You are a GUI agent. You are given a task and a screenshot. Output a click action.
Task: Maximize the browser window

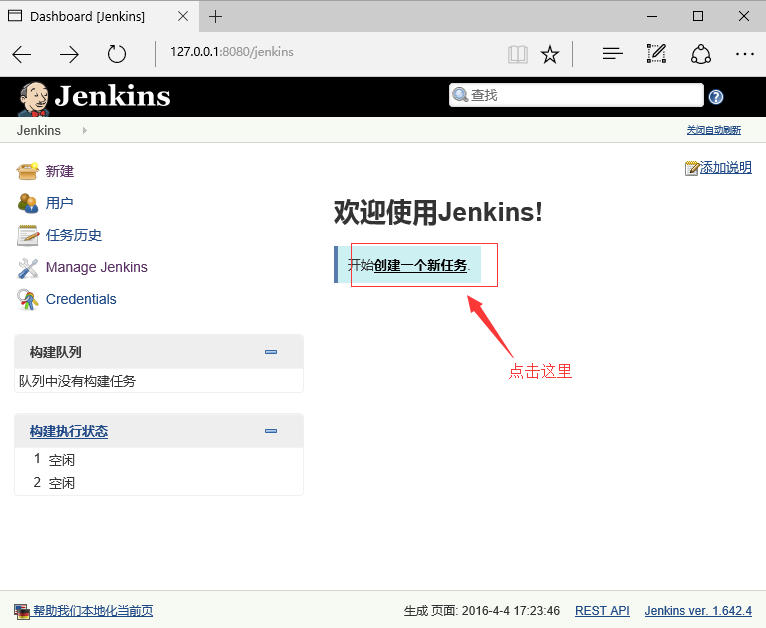[698, 16]
